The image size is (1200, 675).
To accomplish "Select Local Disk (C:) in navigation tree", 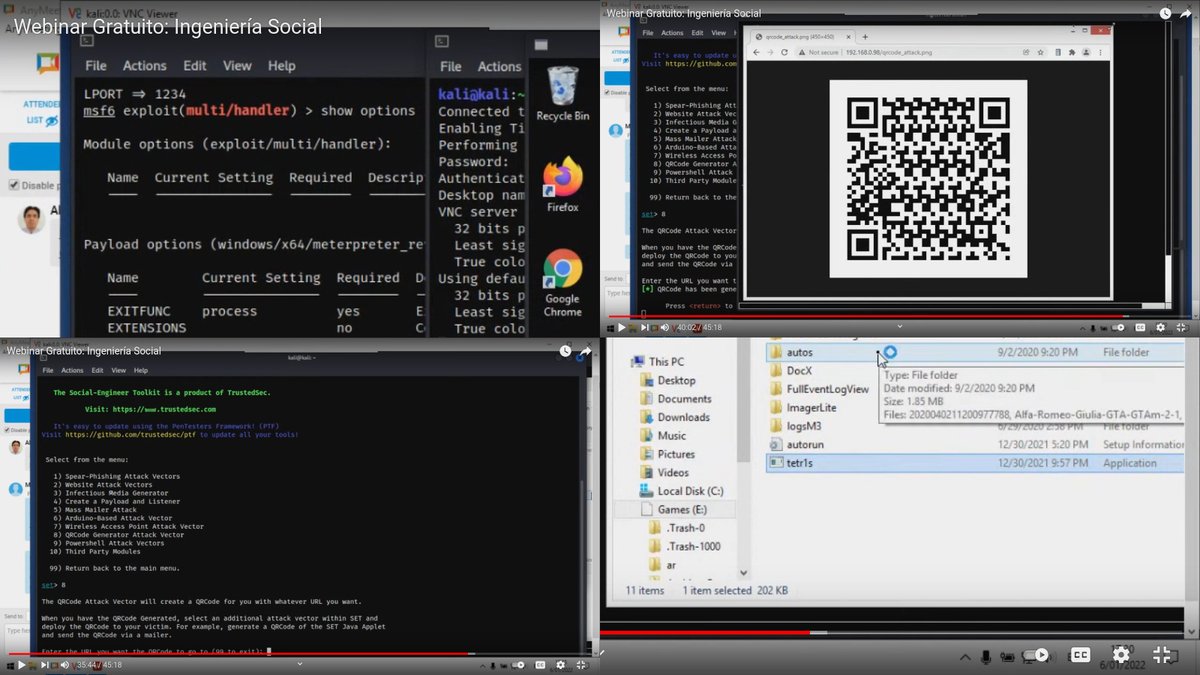I will 680,491.
